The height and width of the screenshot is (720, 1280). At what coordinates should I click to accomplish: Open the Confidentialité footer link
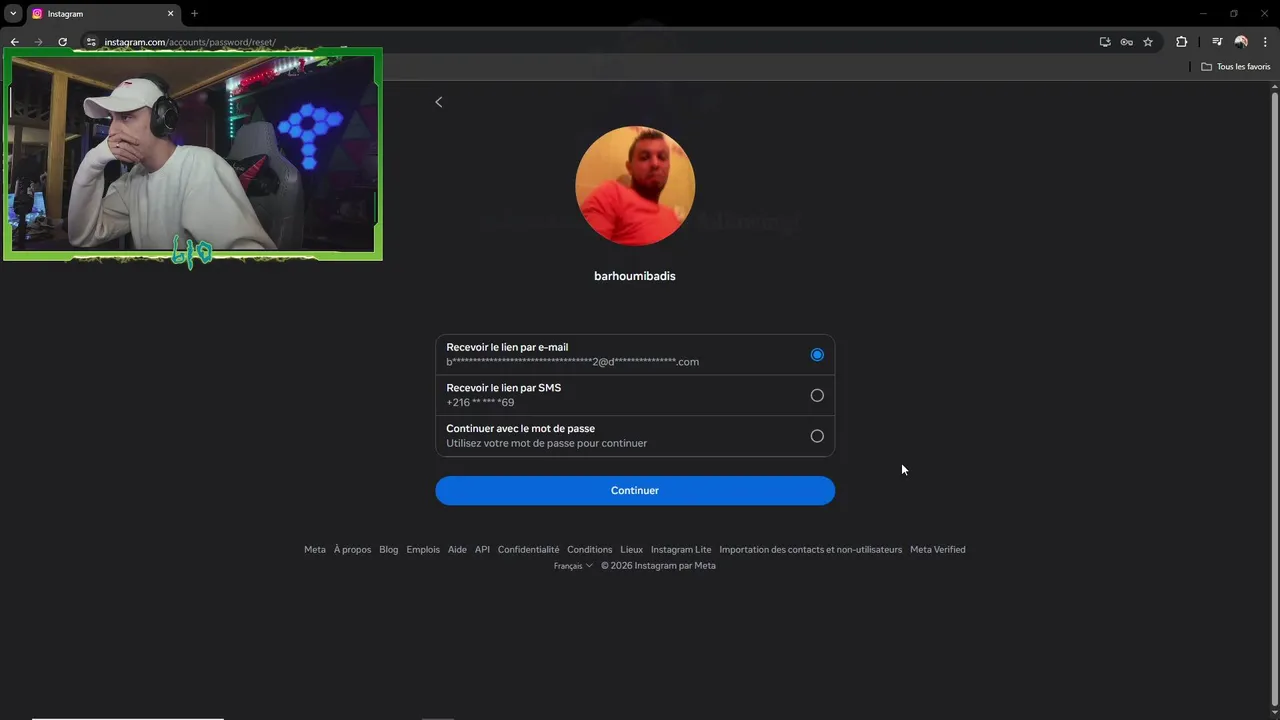(x=529, y=549)
